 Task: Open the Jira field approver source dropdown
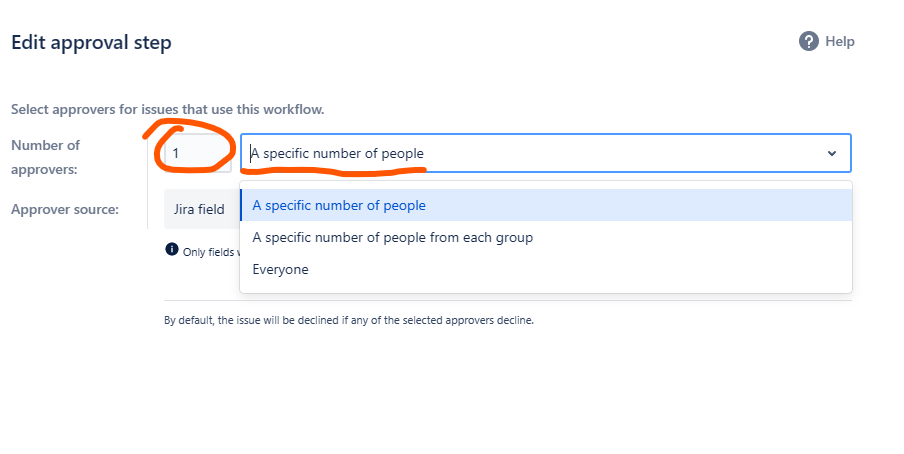(202, 209)
